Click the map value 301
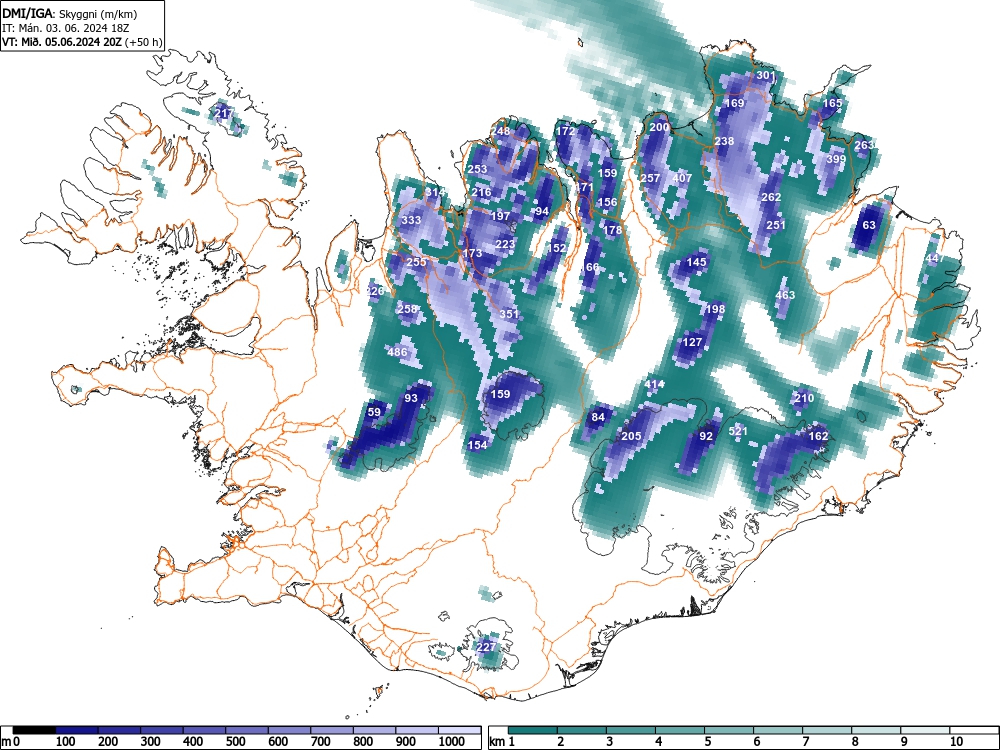 766,75
